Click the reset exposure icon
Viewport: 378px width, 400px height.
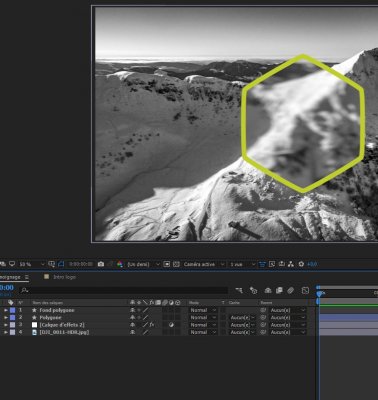(301, 264)
